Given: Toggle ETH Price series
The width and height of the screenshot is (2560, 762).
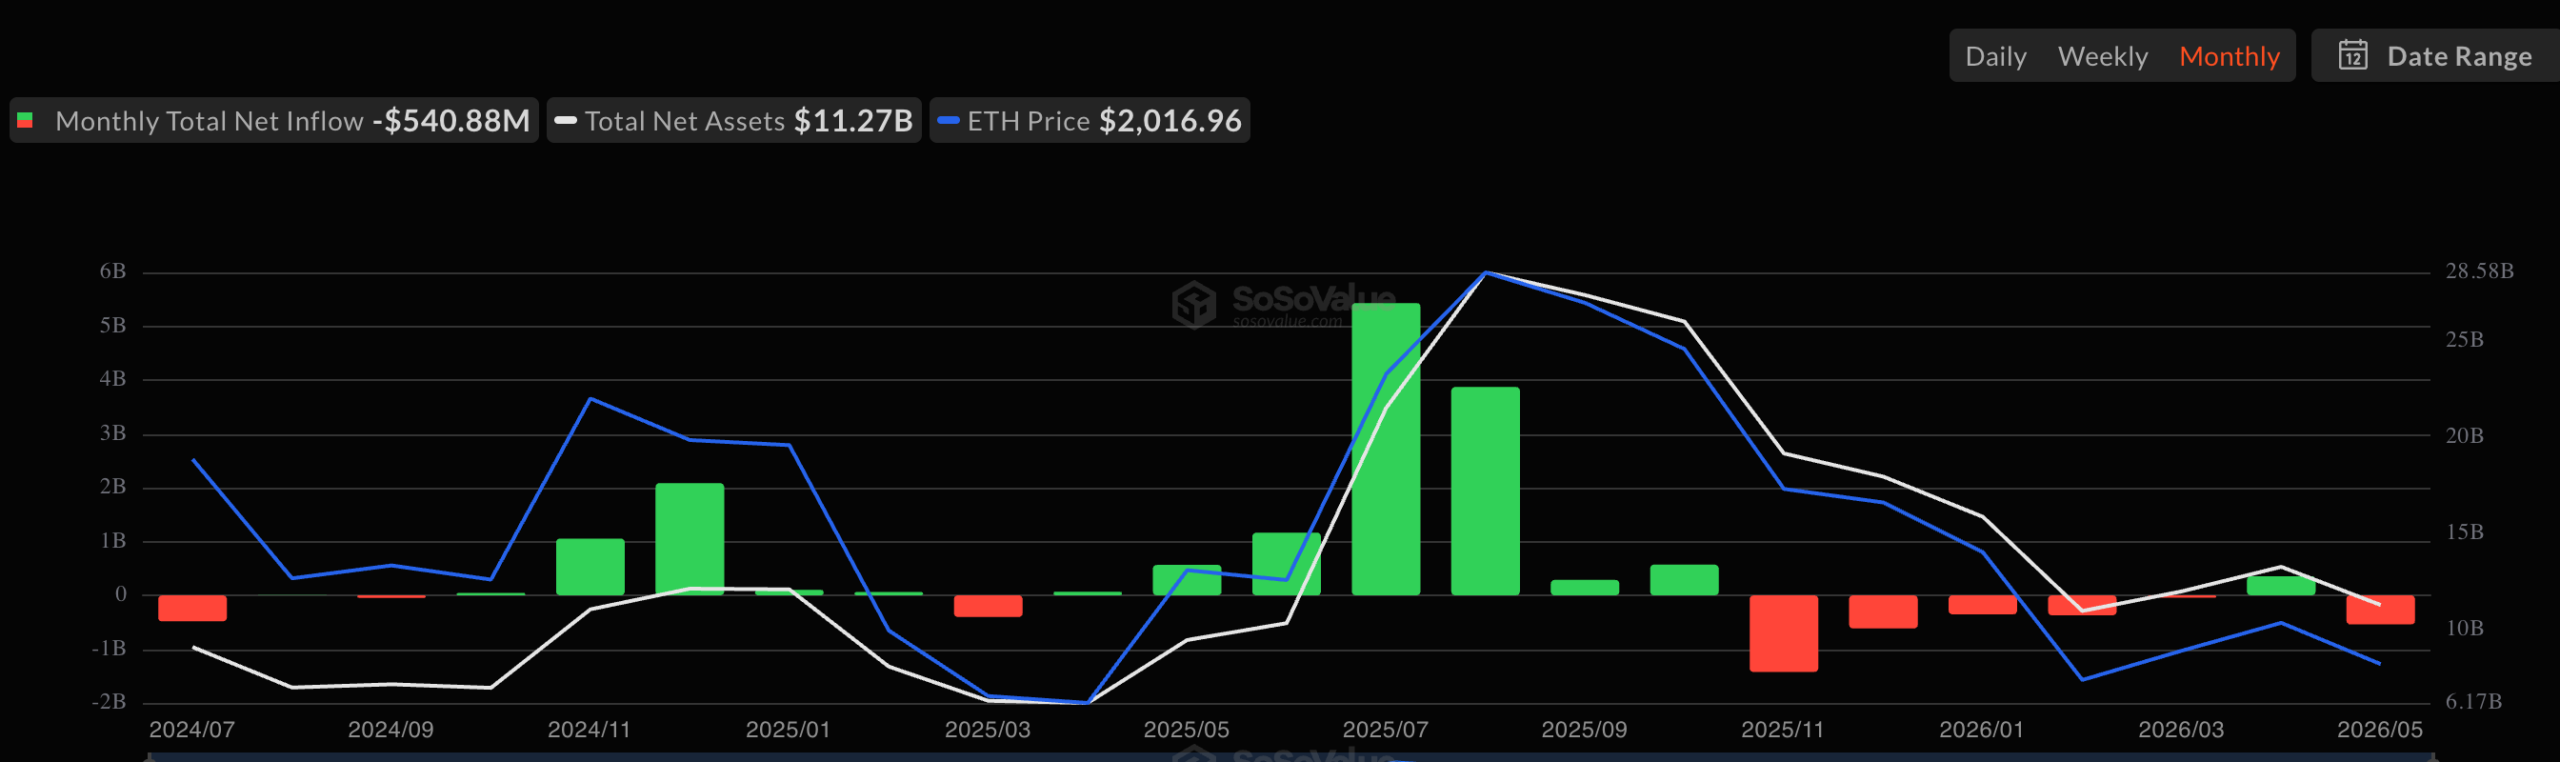Looking at the screenshot, I should tap(1090, 121).
